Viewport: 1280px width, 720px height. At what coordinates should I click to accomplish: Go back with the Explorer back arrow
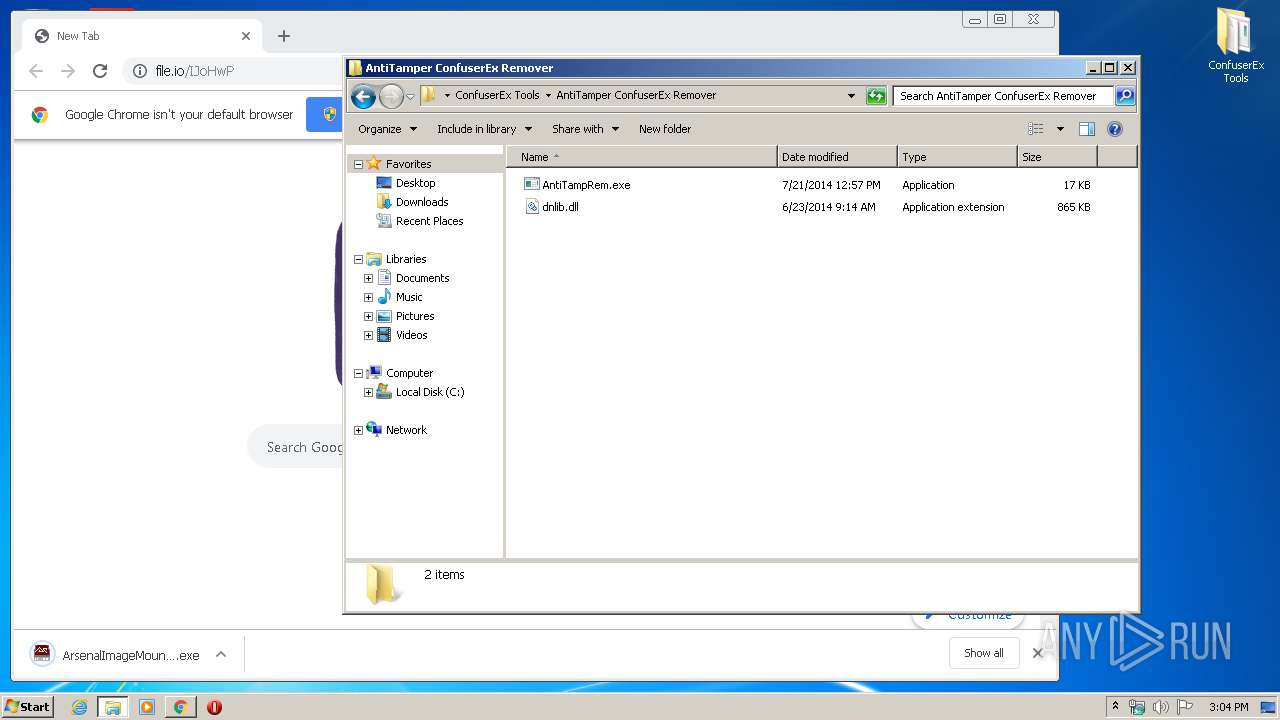(364, 96)
